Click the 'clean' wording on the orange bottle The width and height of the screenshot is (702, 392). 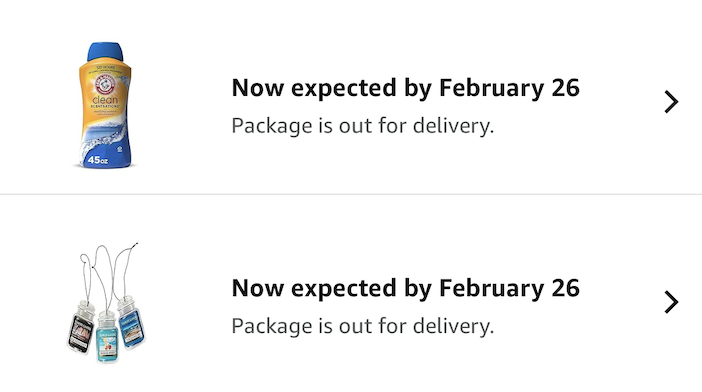[x=105, y=99]
